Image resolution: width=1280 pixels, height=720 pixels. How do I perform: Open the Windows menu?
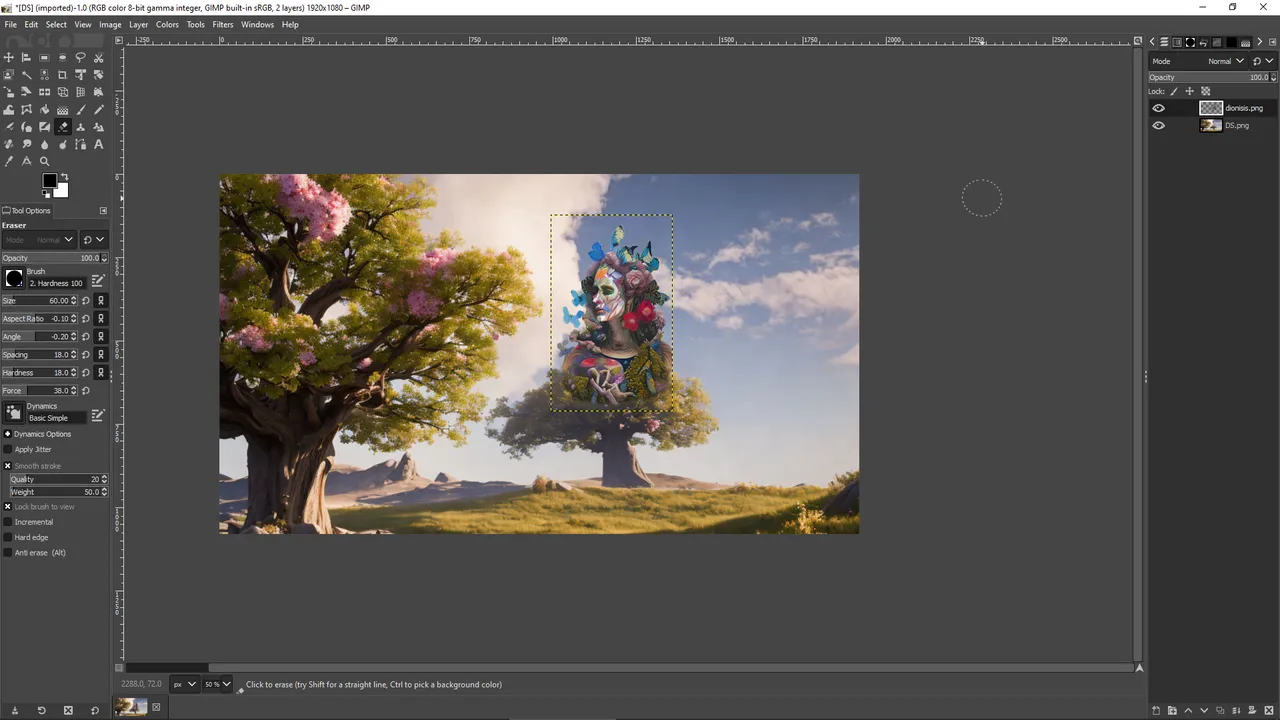tap(257, 24)
